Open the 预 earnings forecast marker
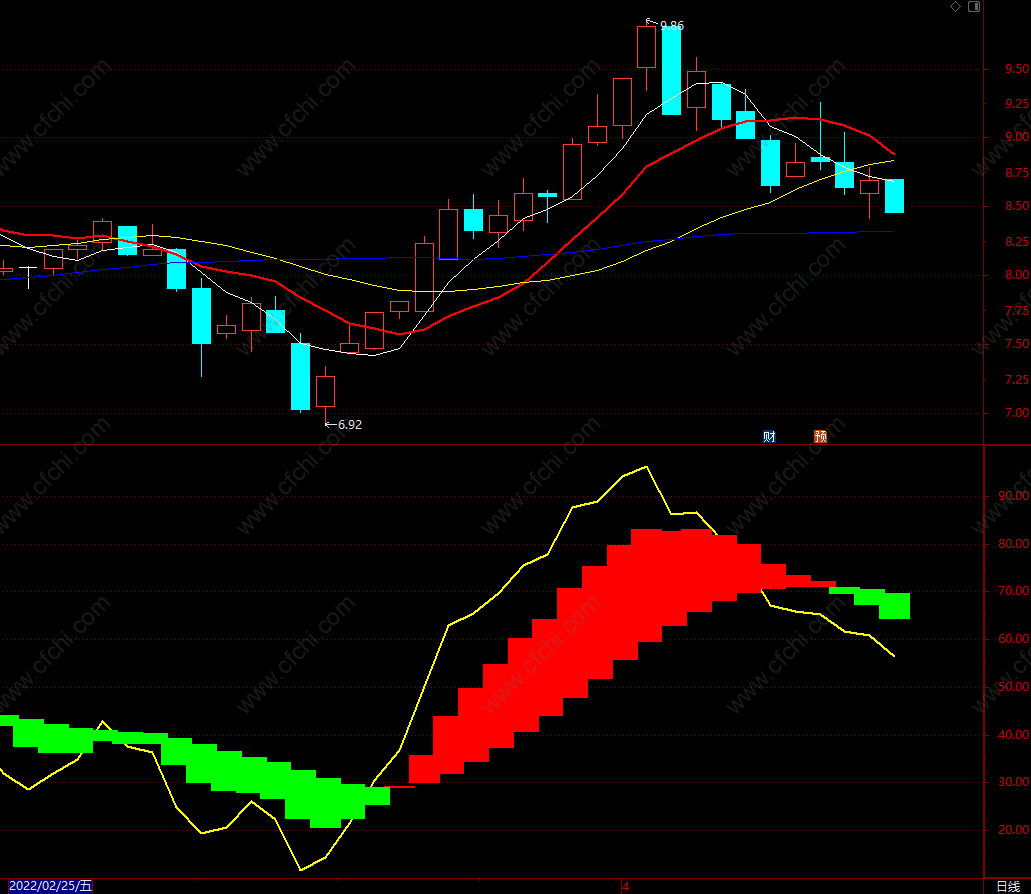Viewport: 1031px width, 894px height. click(821, 436)
